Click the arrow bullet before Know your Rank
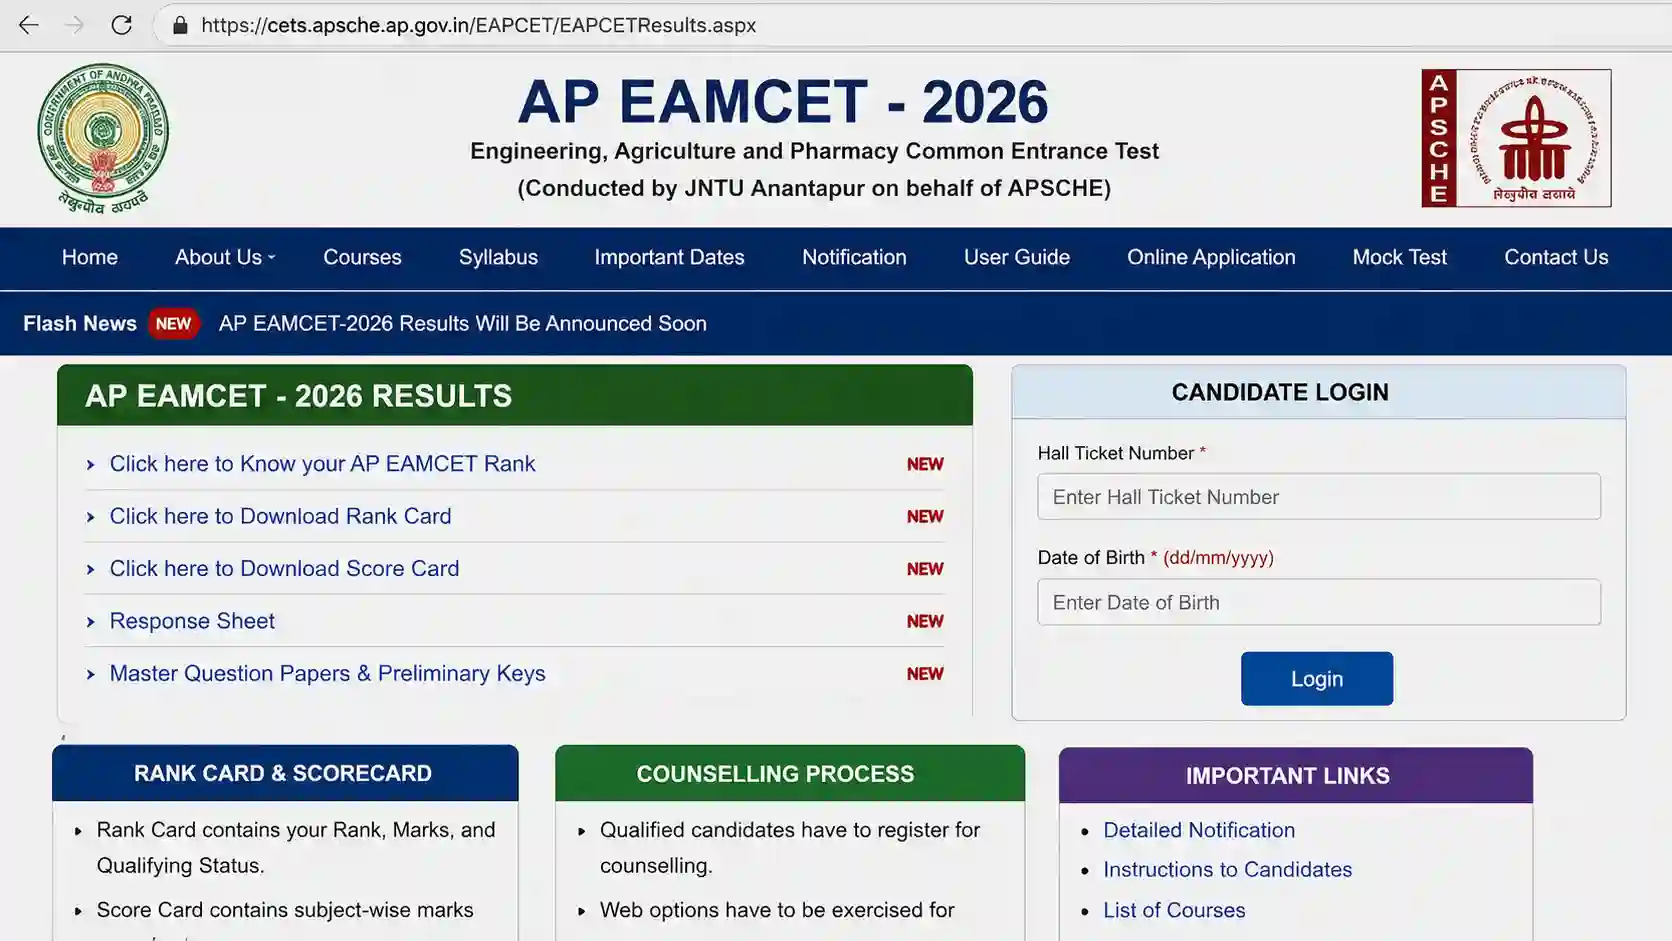The image size is (1672, 941). point(90,465)
